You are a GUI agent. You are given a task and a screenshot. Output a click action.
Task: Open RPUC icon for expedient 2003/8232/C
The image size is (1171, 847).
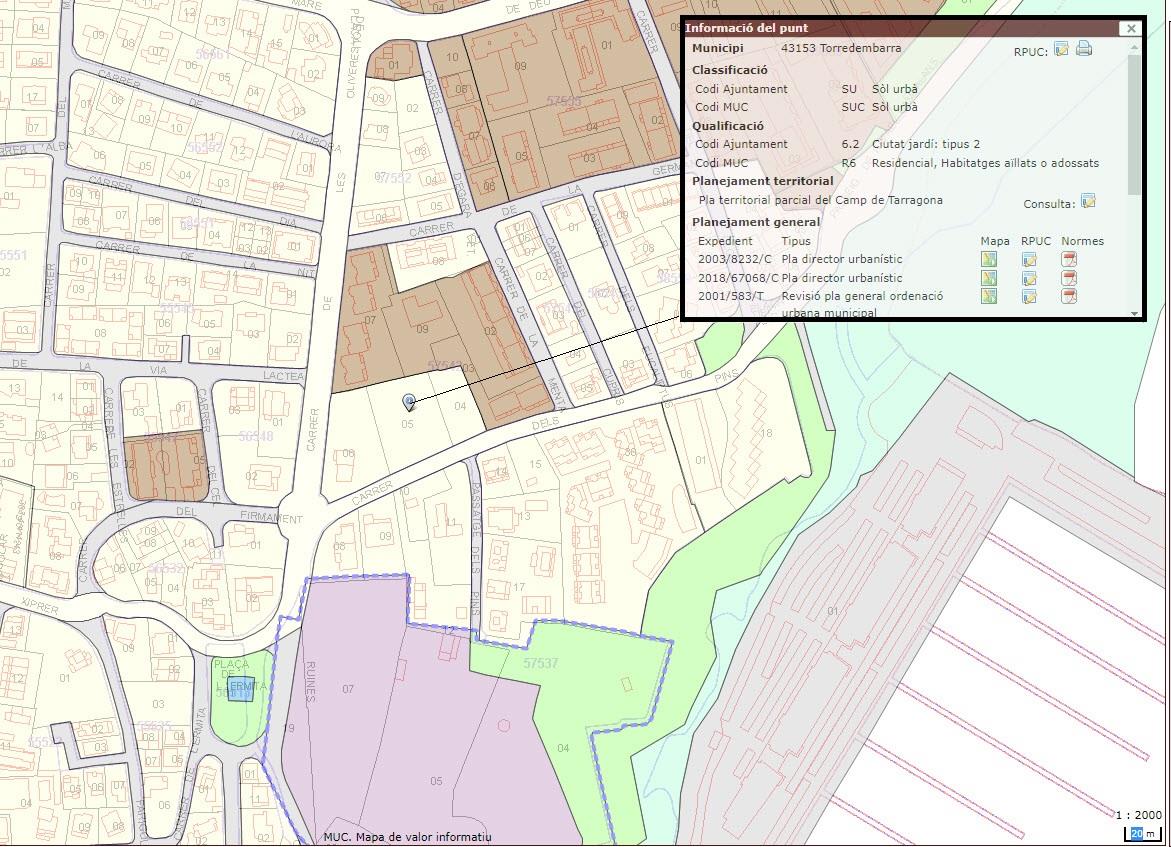pos(1029,259)
